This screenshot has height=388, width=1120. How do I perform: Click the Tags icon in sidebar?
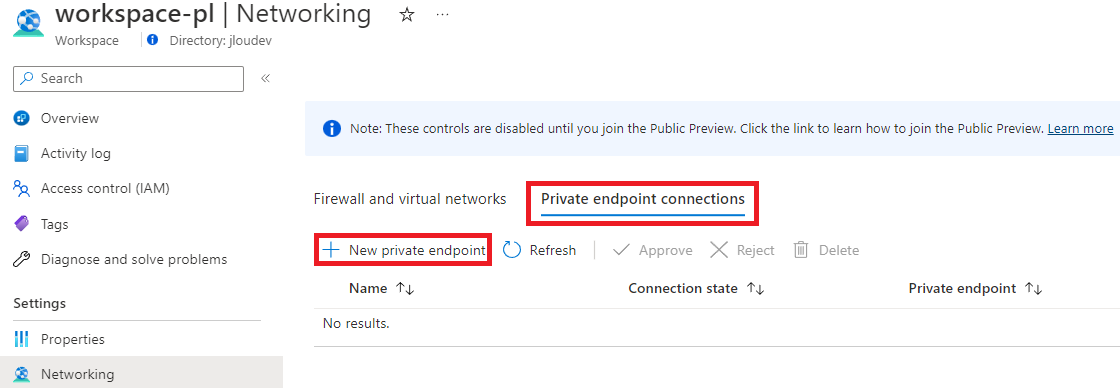(21, 224)
